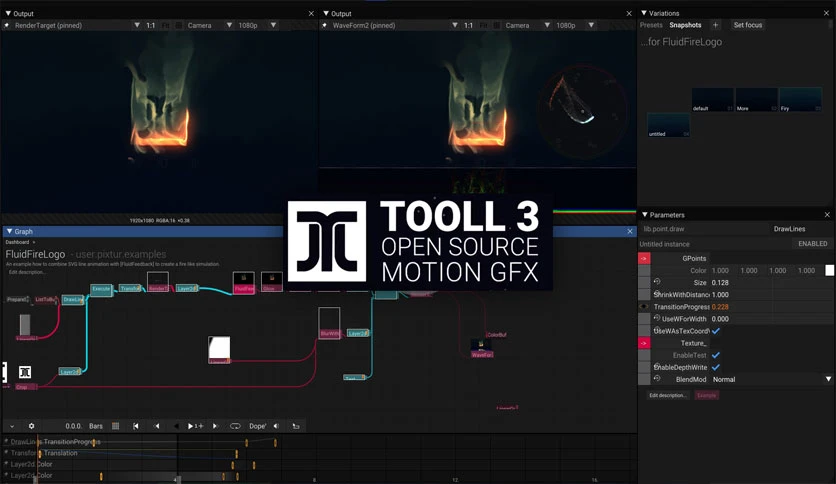Add a new snapshot with plus icon
836x484 pixels.
point(716,25)
